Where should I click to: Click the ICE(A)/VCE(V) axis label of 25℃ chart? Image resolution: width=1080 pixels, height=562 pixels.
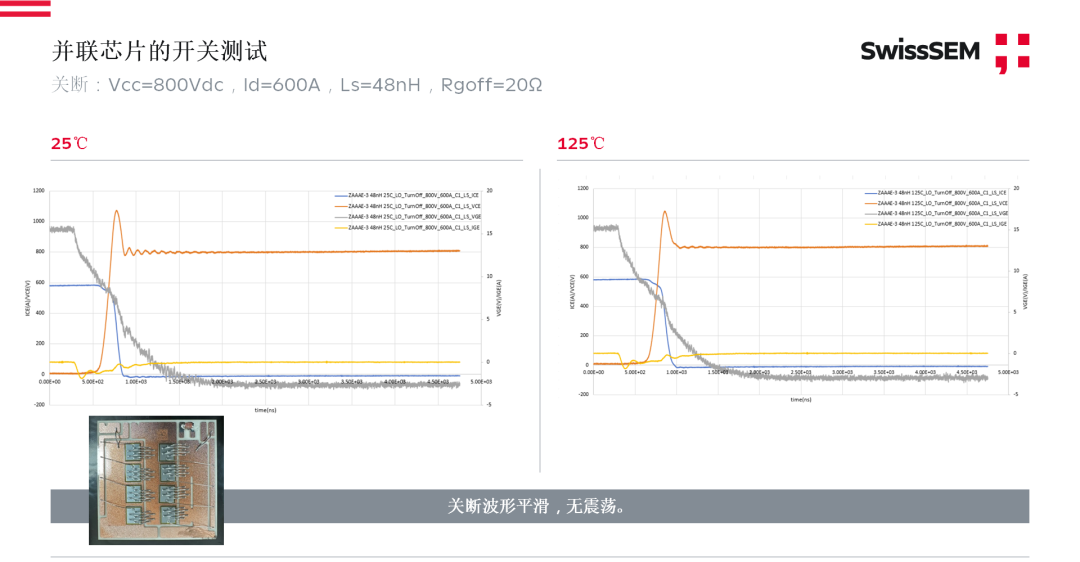(28, 296)
